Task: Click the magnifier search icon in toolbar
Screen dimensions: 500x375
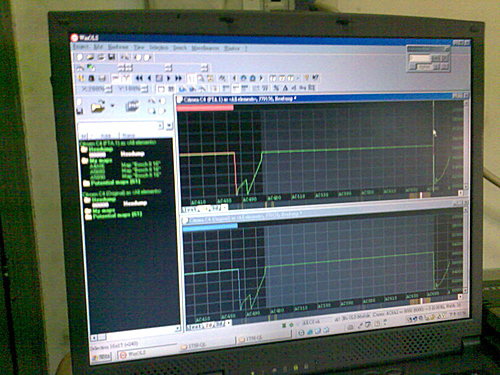Action: tap(201, 79)
